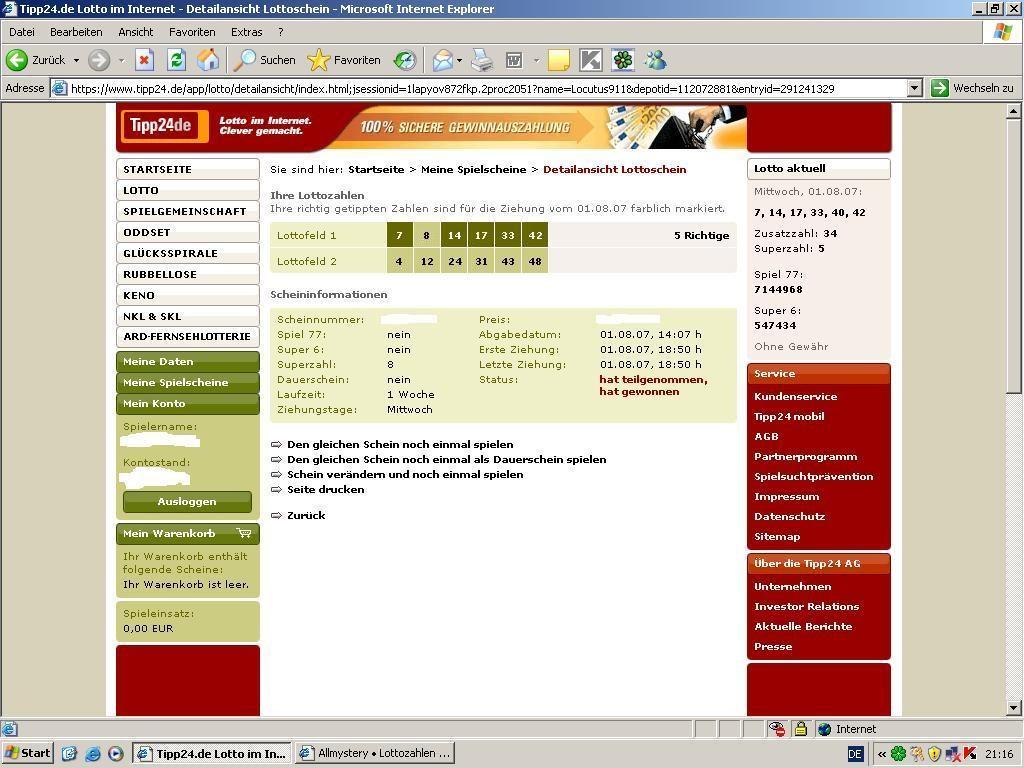This screenshot has height=768, width=1024.
Task: Expand the Back button history dropdown
Action: click(76, 60)
